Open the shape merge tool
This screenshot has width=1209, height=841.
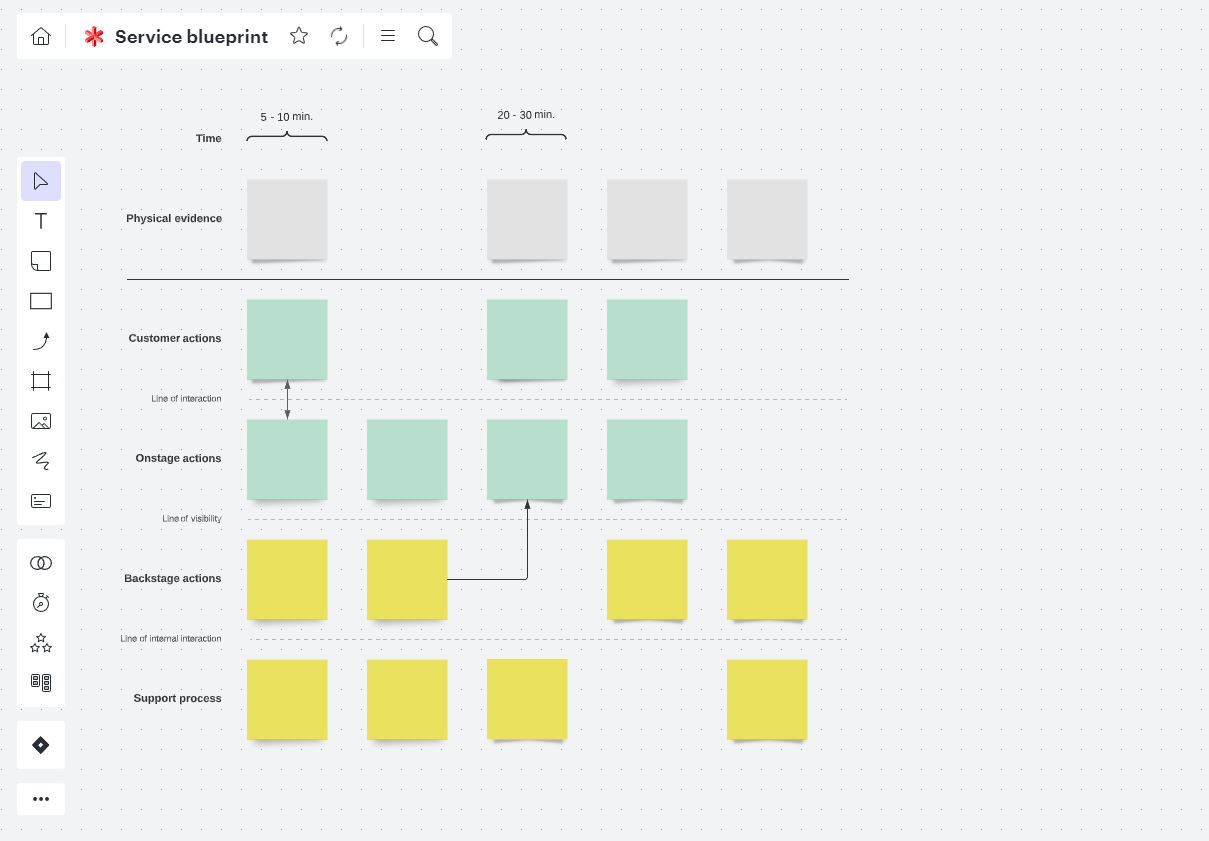(40, 562)
